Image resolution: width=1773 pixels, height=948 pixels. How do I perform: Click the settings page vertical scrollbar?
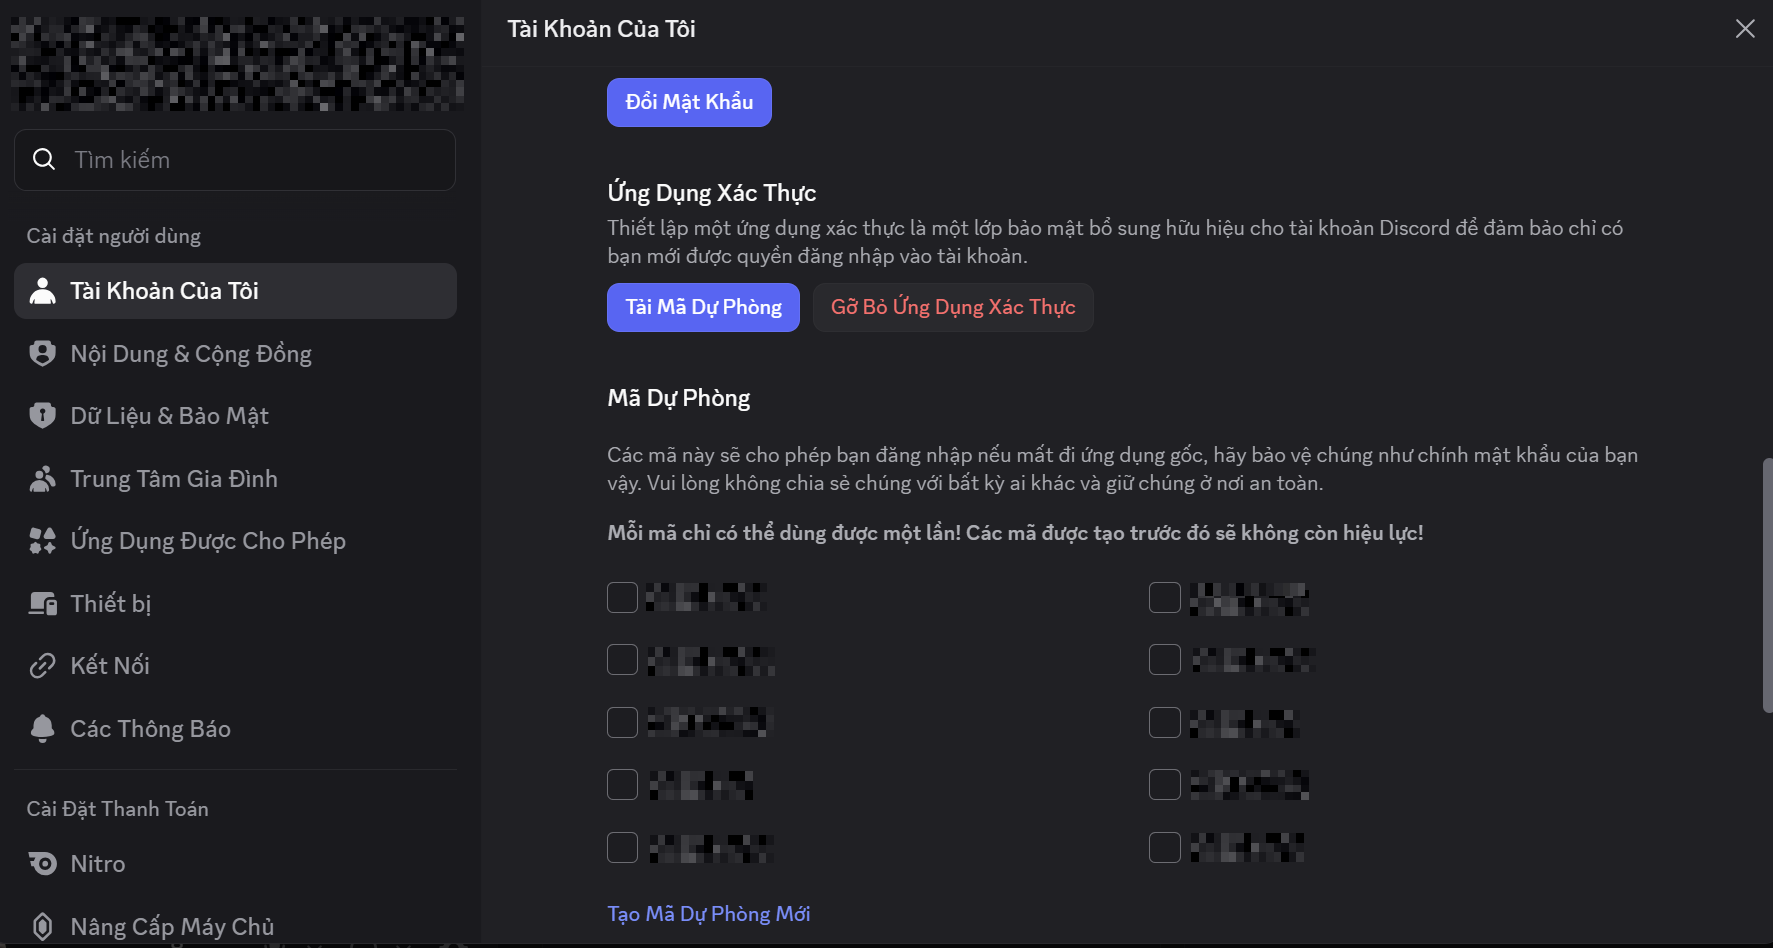pyautogui.click(x=1766, y=585)
